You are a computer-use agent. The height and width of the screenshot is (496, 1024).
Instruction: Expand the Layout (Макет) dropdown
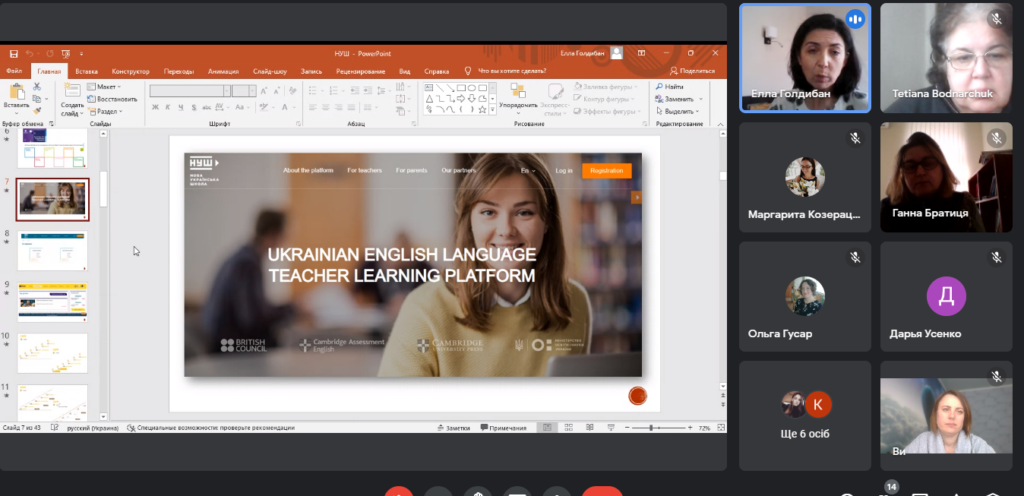pos(108,87)
